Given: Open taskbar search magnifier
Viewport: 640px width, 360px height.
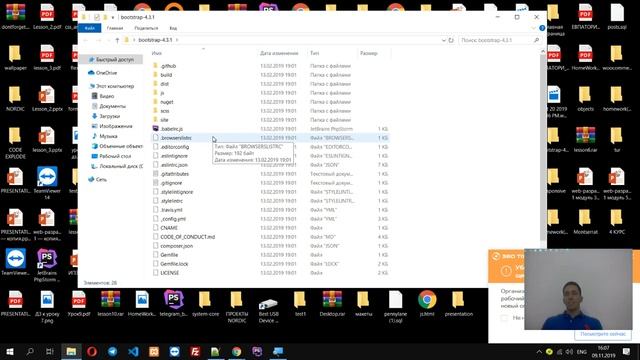Looking at the screenshot, I should click(x=30, y=351).
